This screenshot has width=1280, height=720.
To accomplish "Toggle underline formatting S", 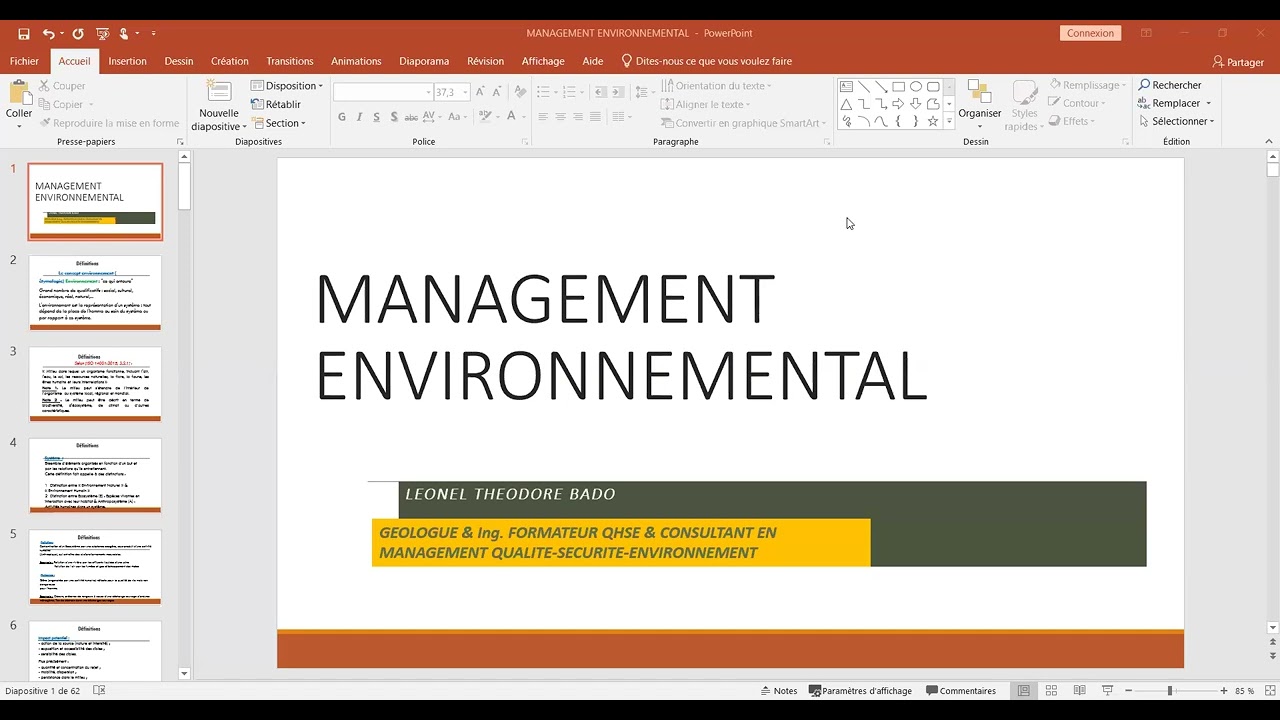I will click(x=376, y=117).
